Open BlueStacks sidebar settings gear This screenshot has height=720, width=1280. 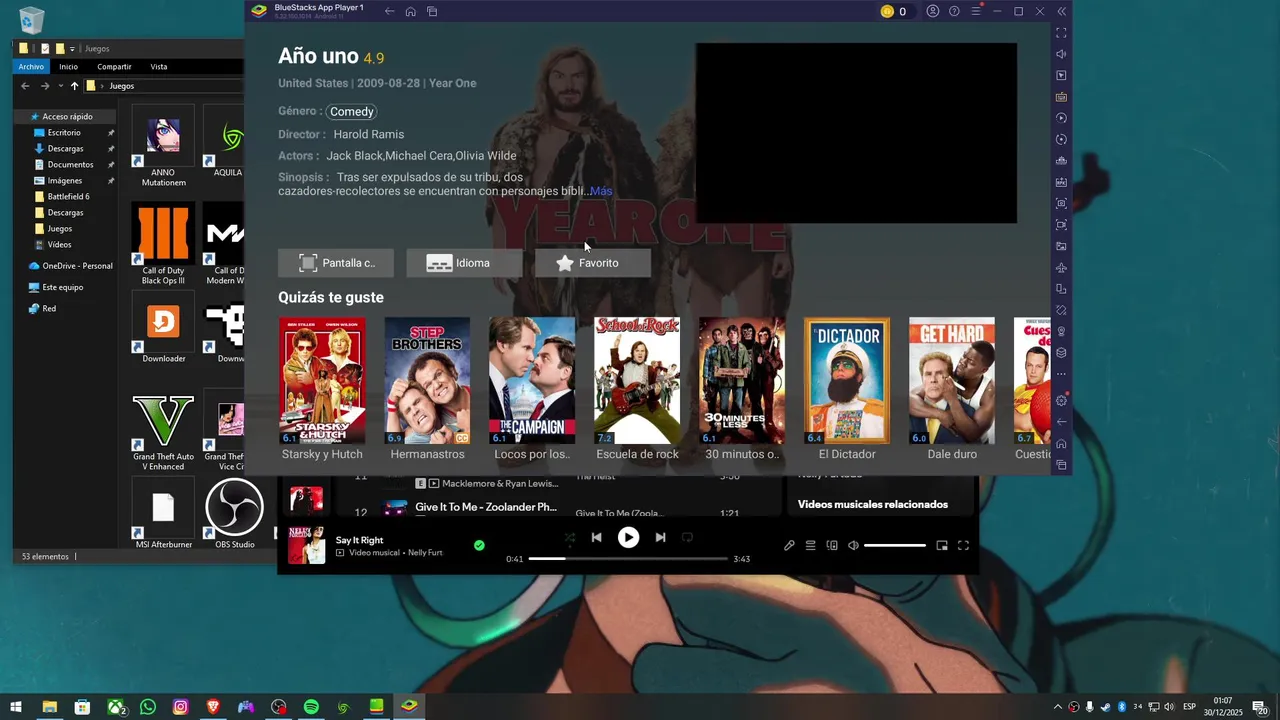(1061, 401)
